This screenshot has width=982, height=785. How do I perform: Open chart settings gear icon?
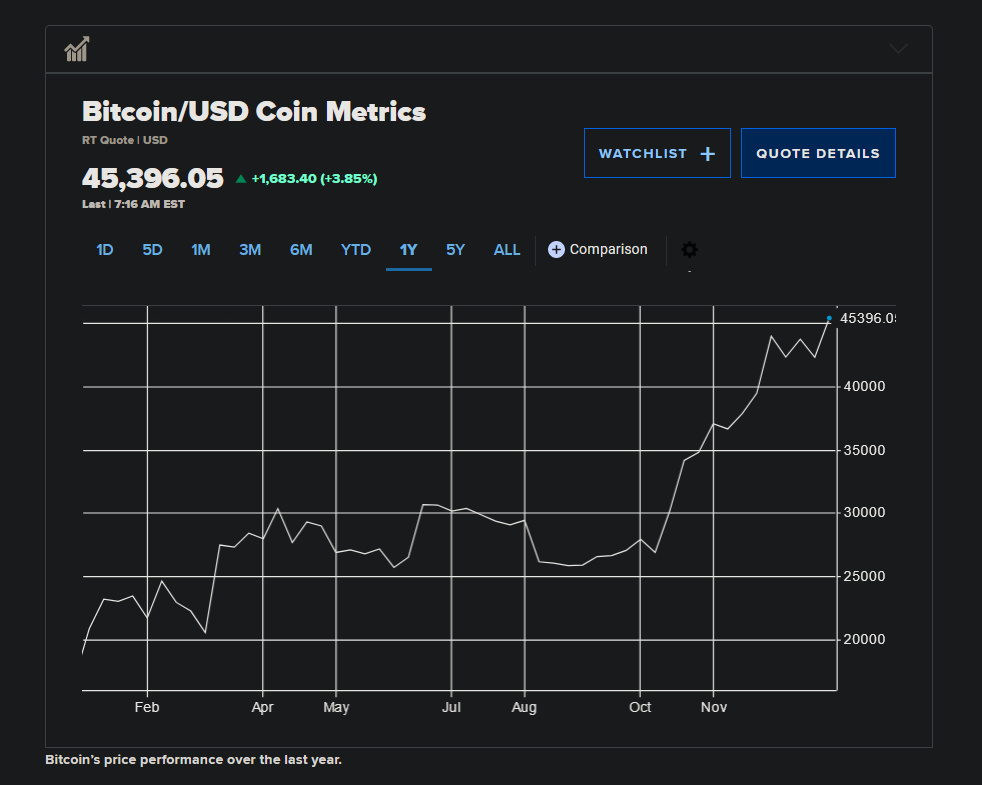pos(689,250)
